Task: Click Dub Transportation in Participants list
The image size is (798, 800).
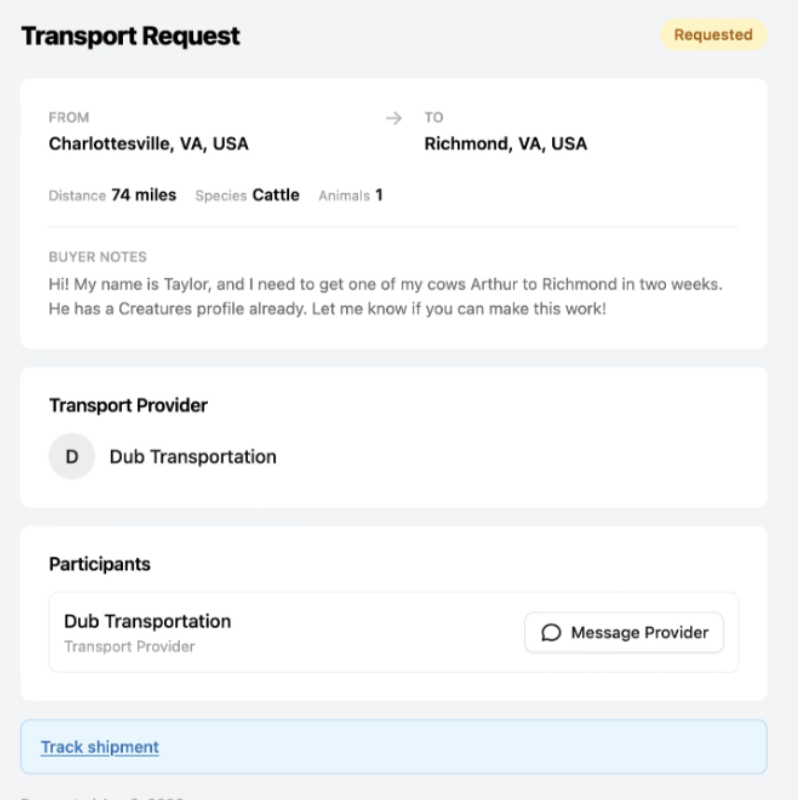Action: pos(147,621)
